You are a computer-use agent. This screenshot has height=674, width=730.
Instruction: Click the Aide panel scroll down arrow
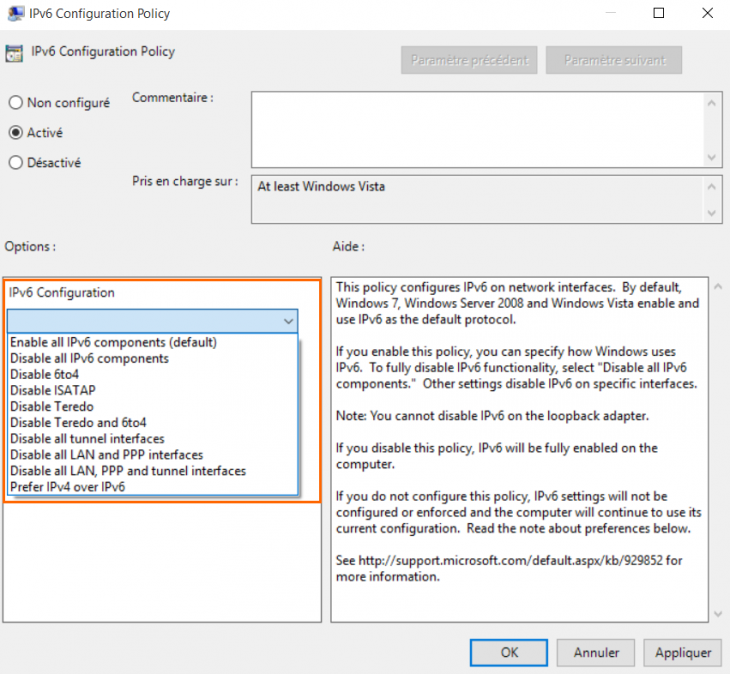[x=718, y=614]
